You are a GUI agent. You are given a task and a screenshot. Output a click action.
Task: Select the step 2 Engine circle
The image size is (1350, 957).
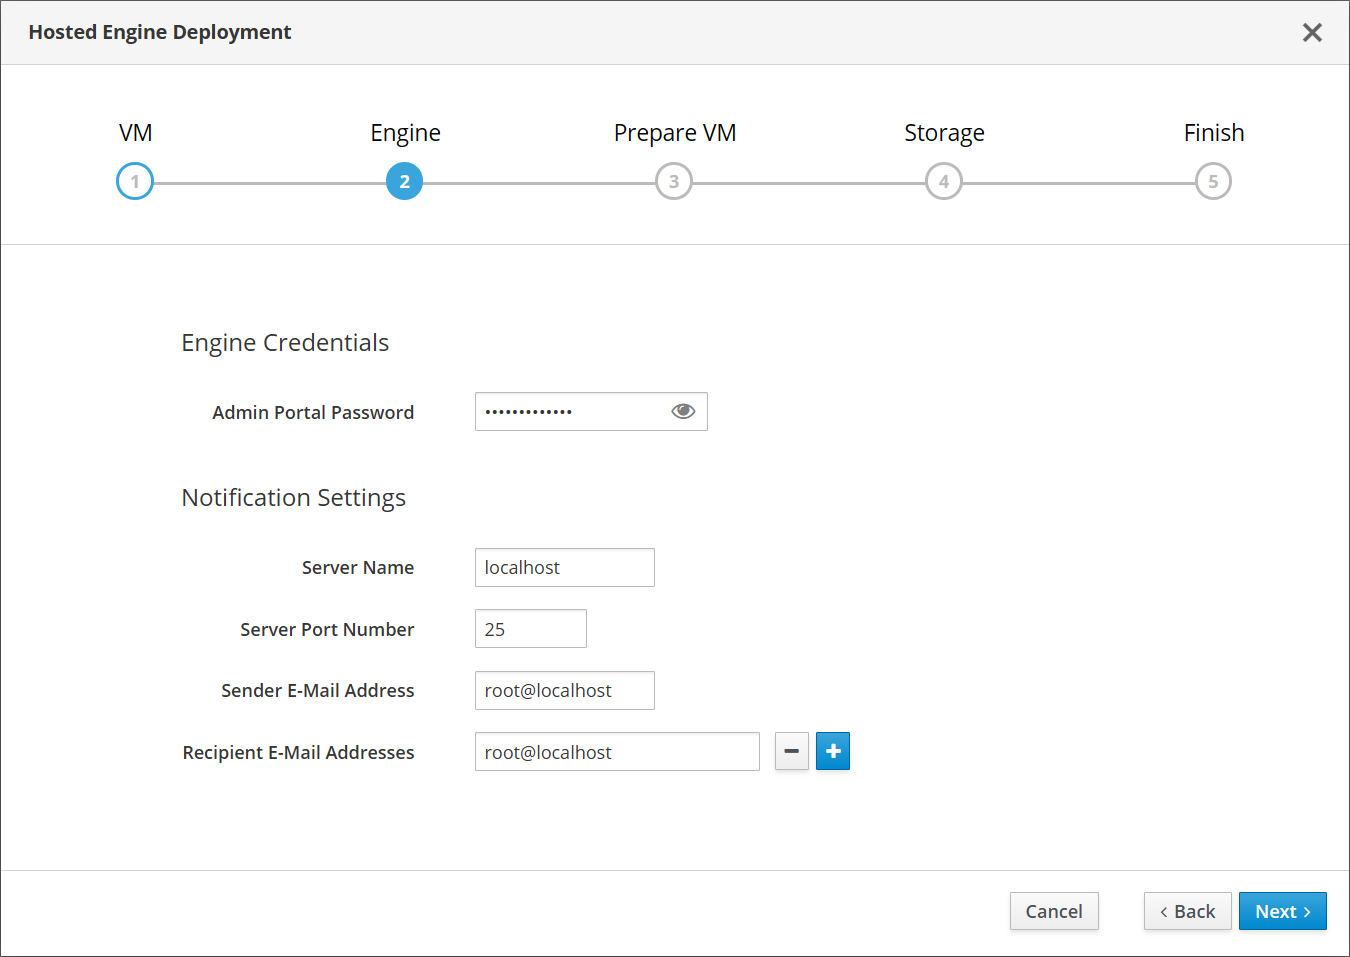point(404,181)
